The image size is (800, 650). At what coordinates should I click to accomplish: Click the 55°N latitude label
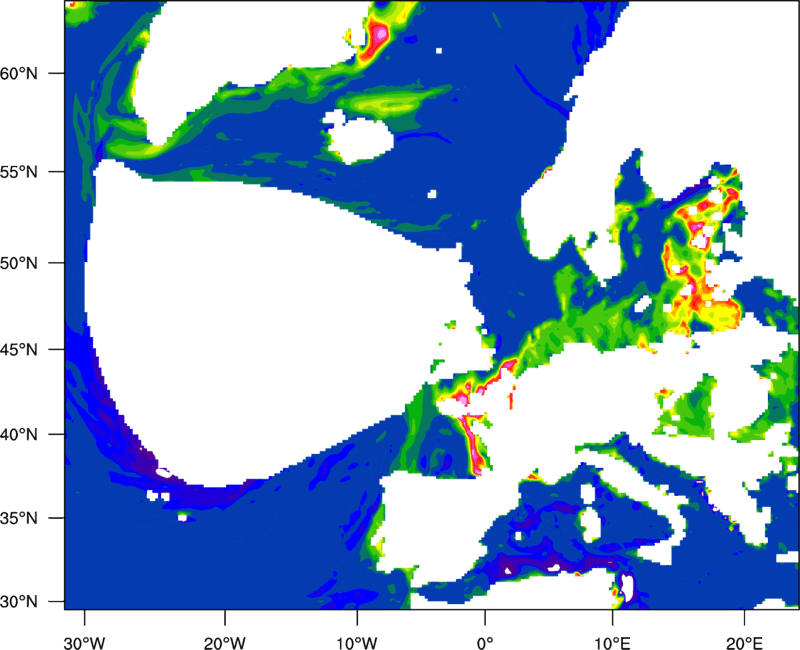[x=19, y=172]
